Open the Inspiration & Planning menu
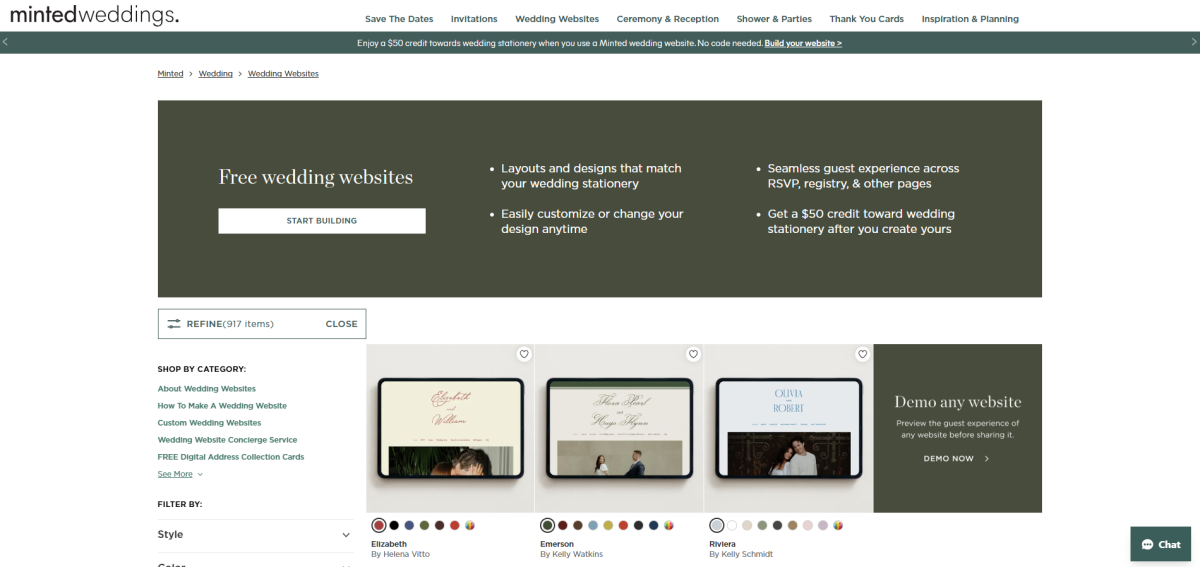This screenshot has height=567, width=1200. click(x=970, y=19)
